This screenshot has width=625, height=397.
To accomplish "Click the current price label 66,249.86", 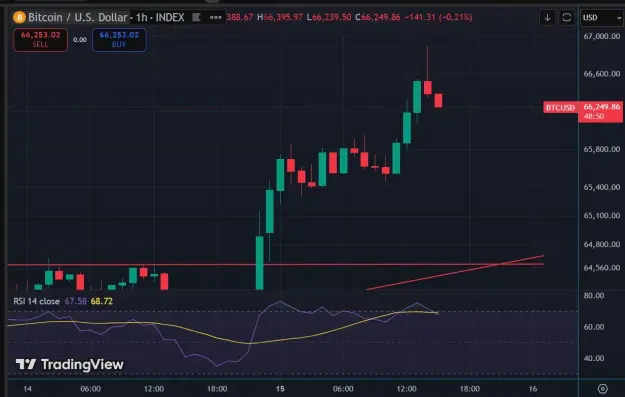I will [602, 107].
